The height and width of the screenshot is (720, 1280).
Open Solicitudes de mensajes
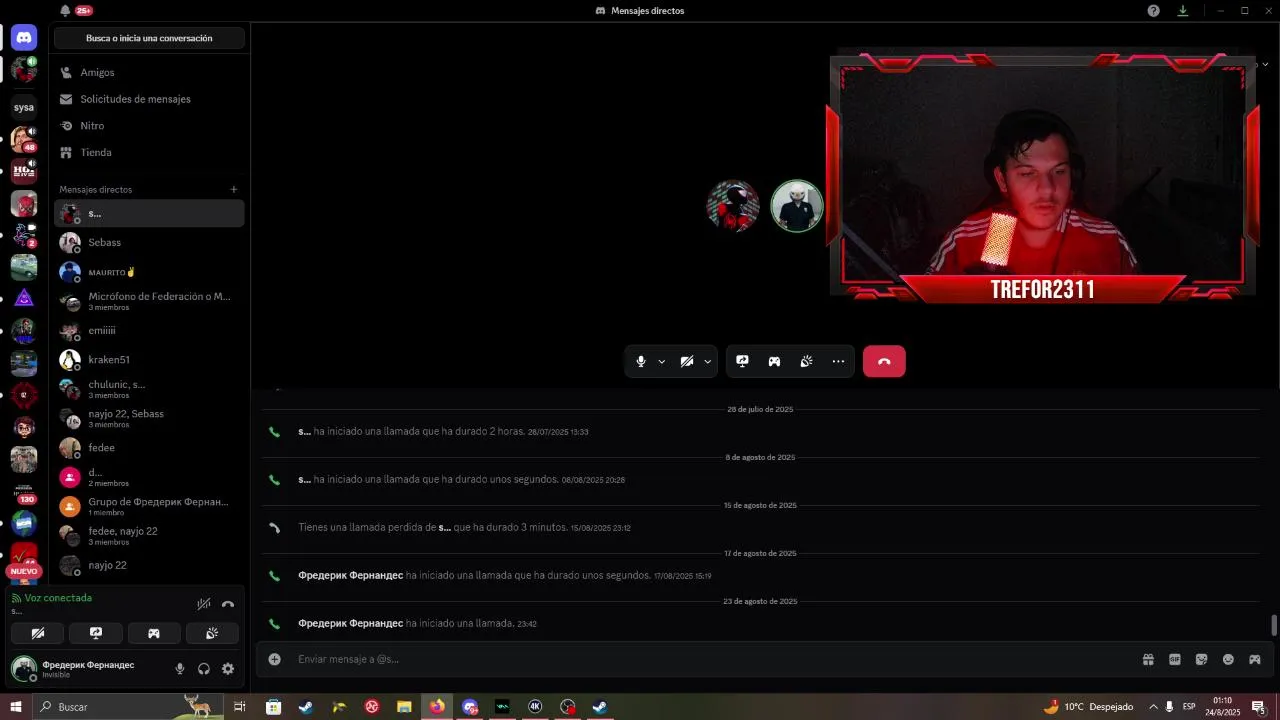[149, 99]
